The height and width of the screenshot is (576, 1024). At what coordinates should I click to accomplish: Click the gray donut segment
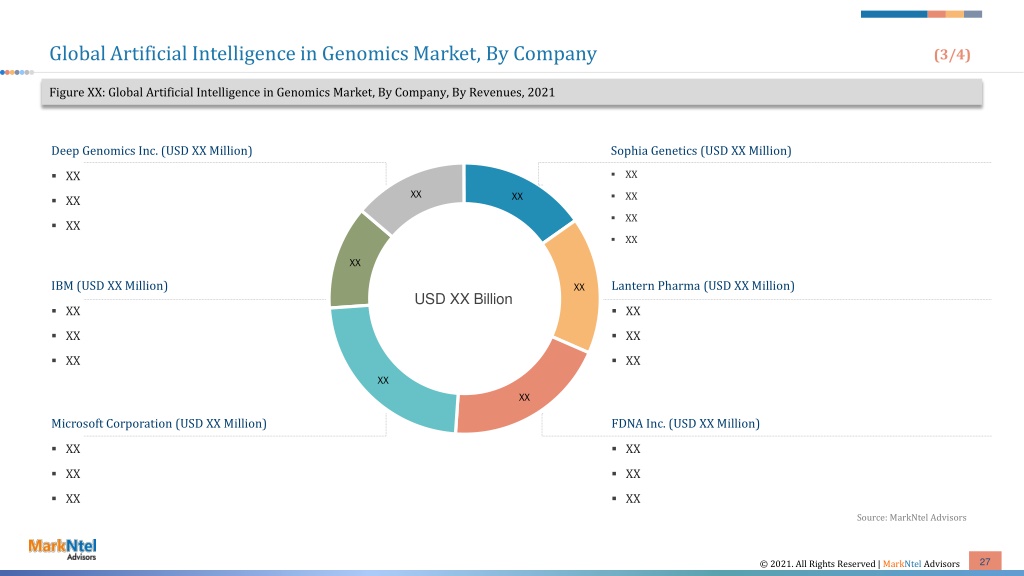click(418, 193)
